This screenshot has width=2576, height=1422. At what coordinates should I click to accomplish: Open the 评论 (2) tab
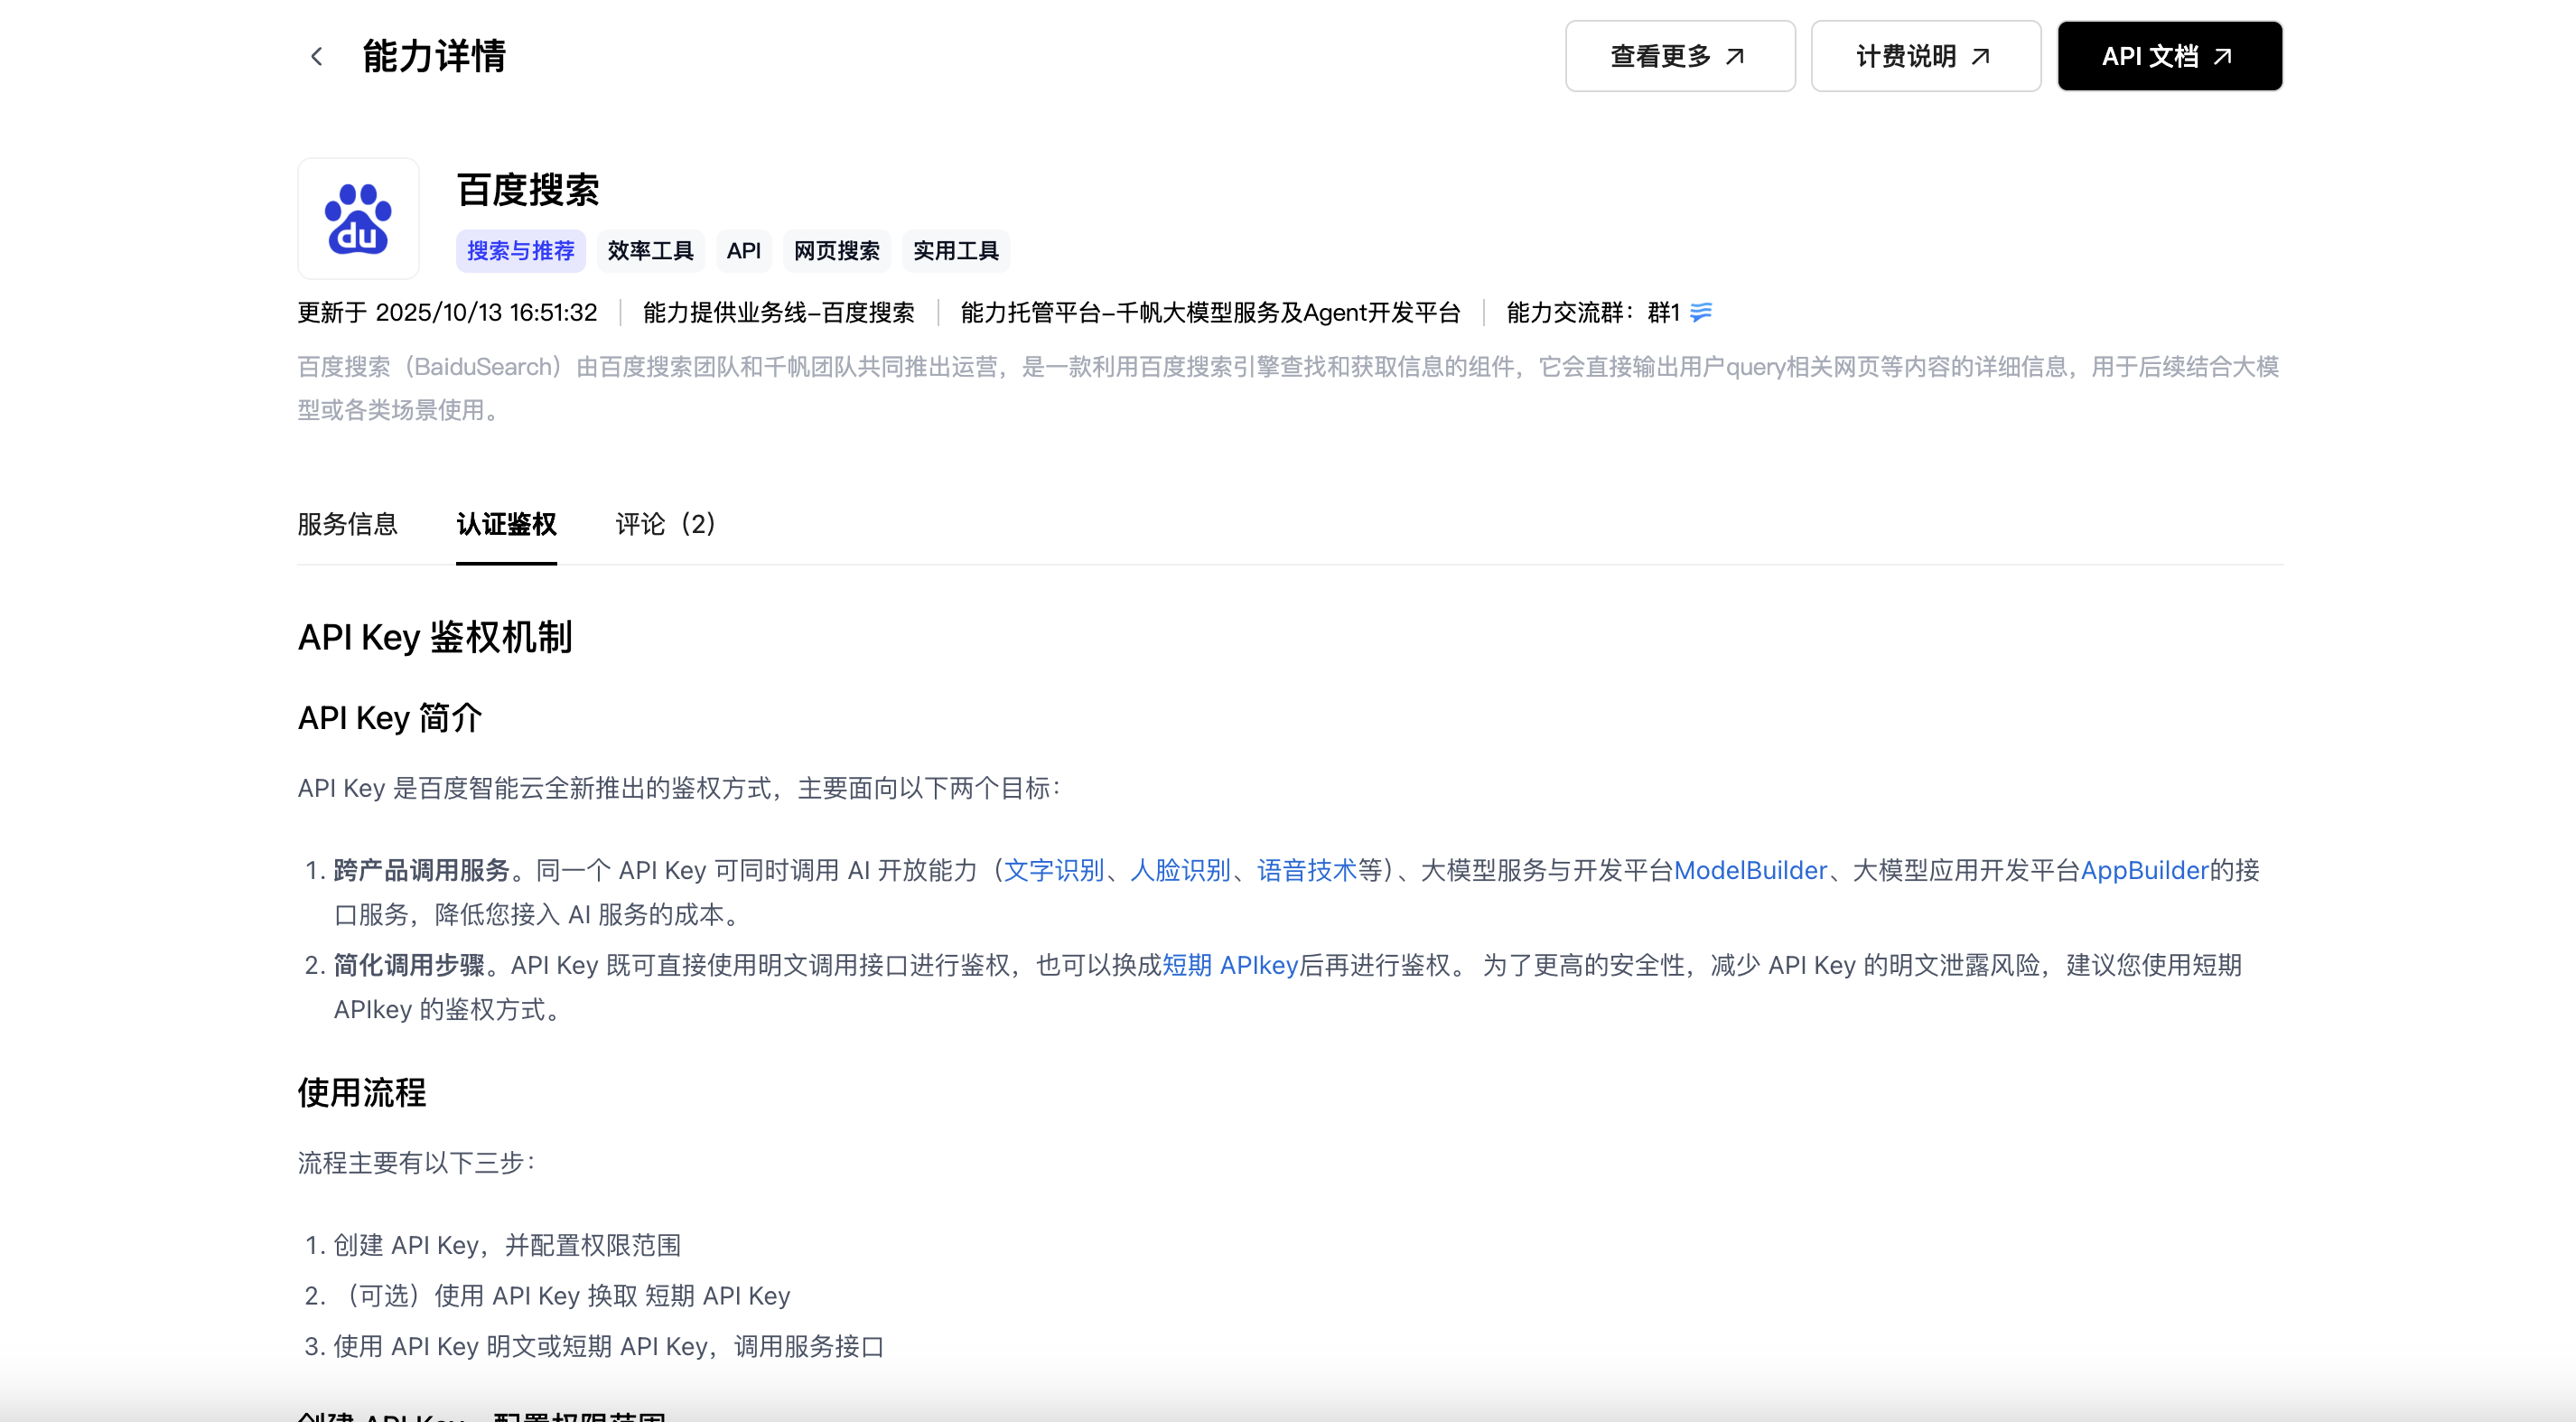[665, 524]
